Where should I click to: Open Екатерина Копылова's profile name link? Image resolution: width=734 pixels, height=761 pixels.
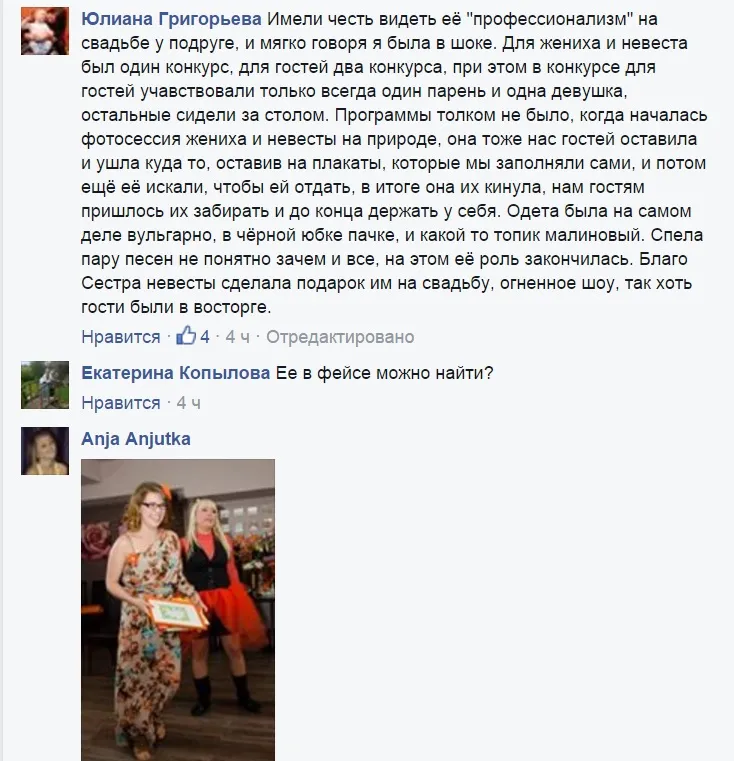coord(176,373)
